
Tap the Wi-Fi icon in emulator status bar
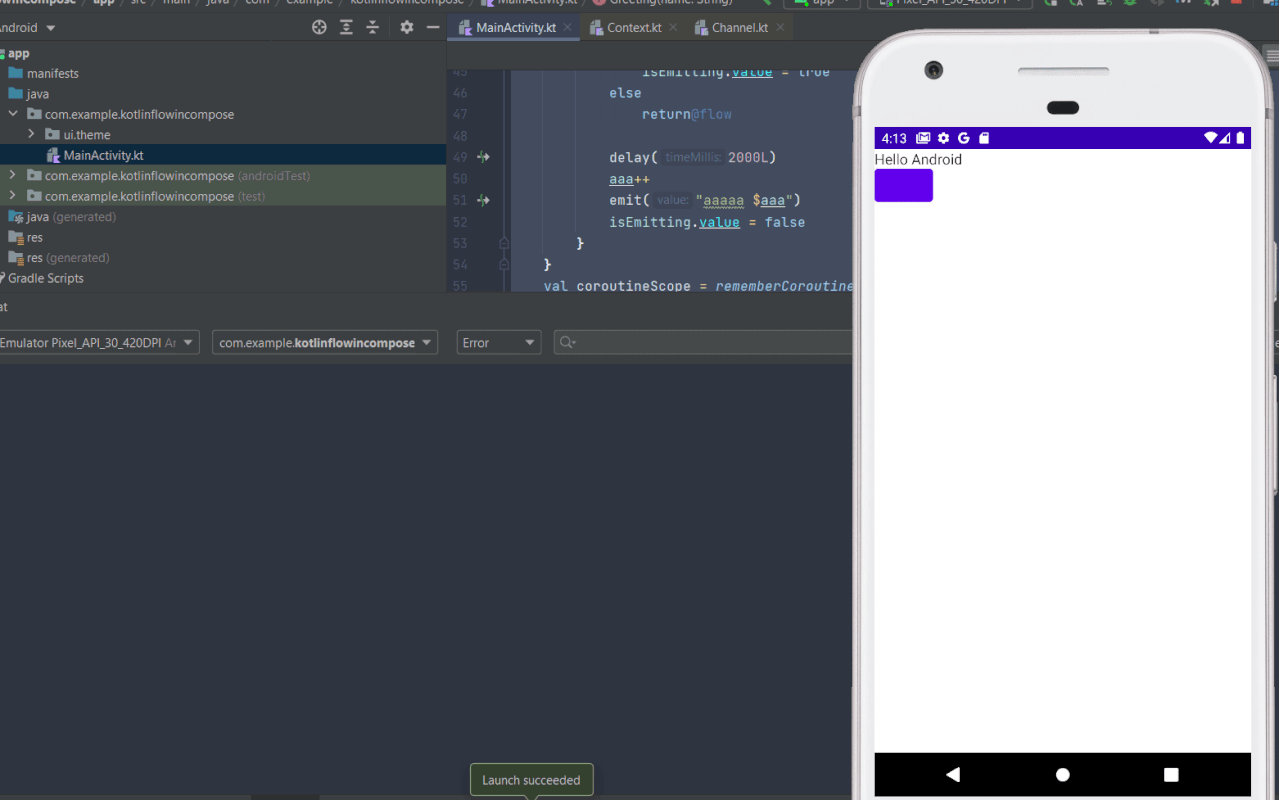(1211, 138)
